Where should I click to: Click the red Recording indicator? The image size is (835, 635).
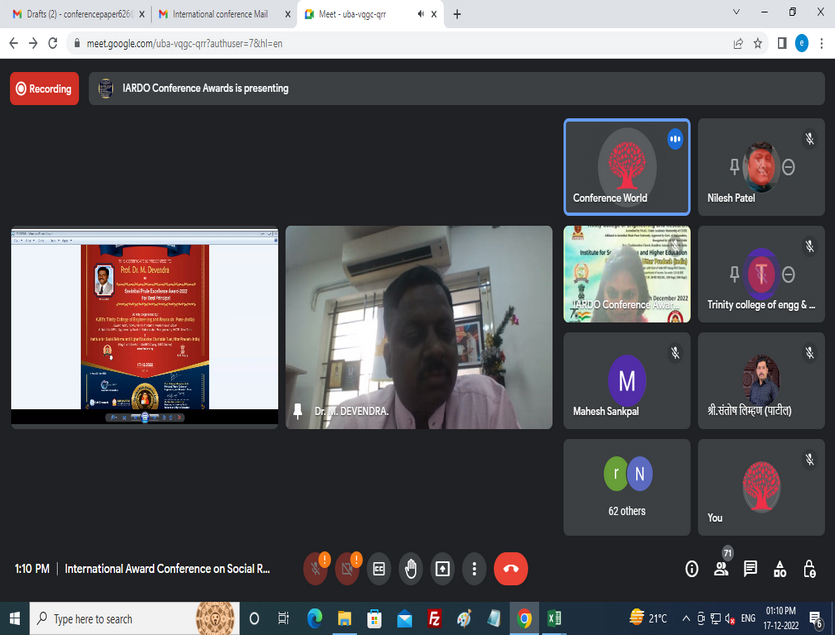tap(44, 88)
